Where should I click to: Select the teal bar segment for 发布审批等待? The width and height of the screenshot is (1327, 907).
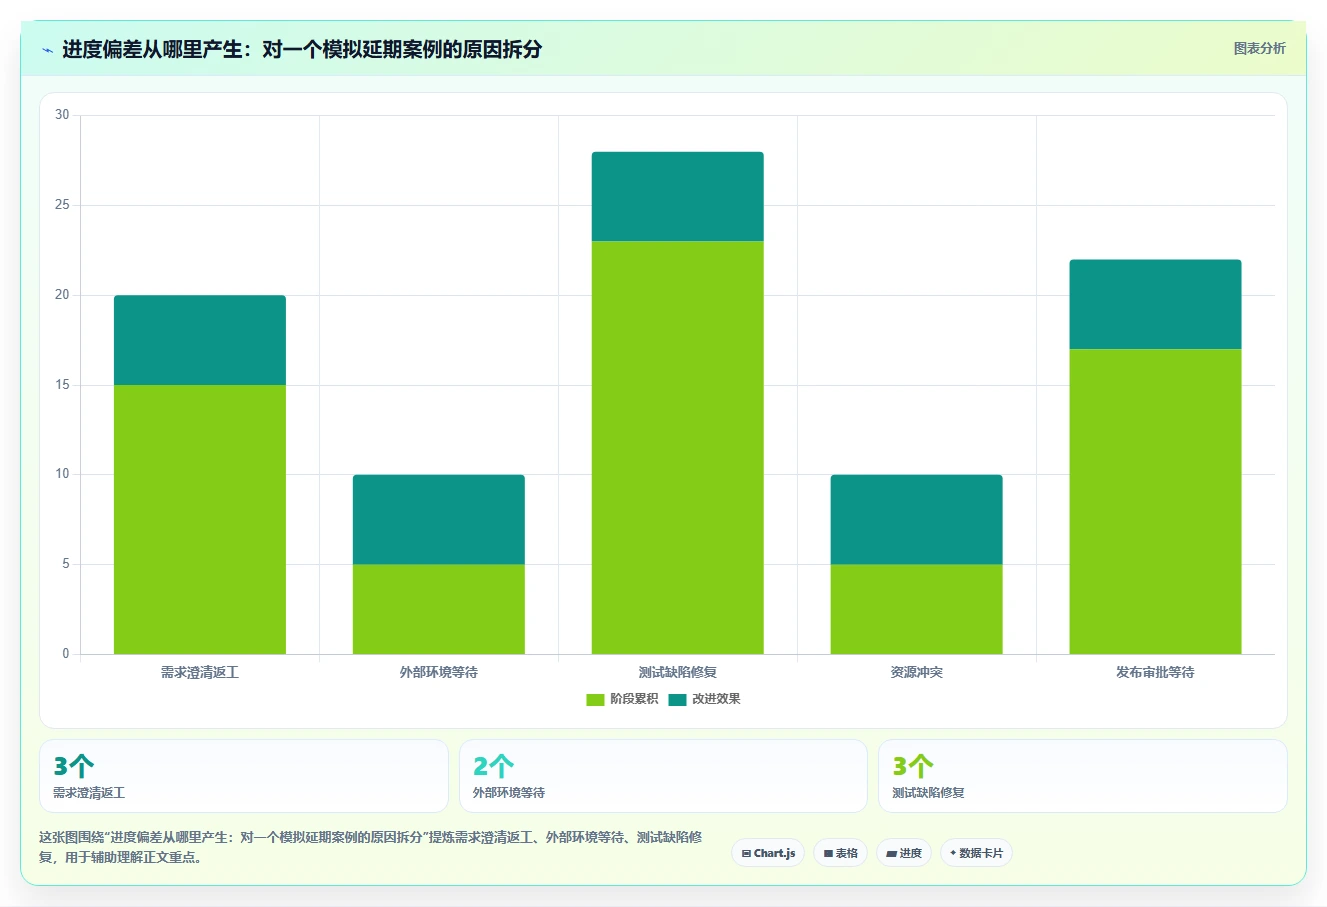click(1156, 304)
